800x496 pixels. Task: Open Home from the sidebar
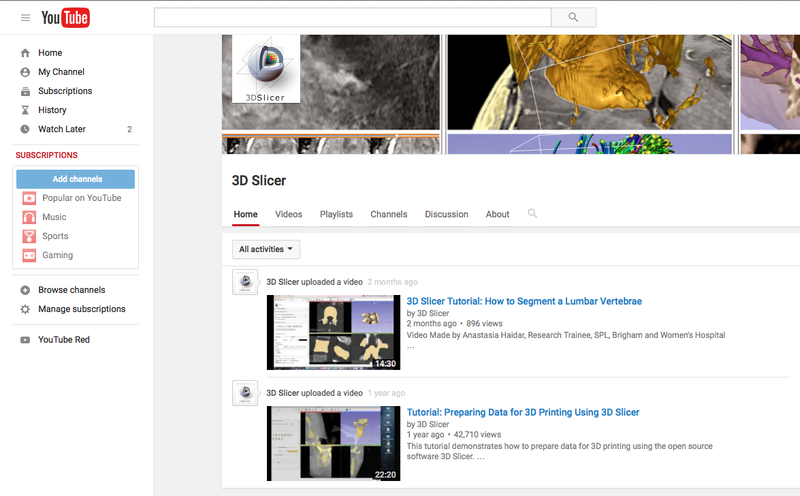[x=50, y=53]
